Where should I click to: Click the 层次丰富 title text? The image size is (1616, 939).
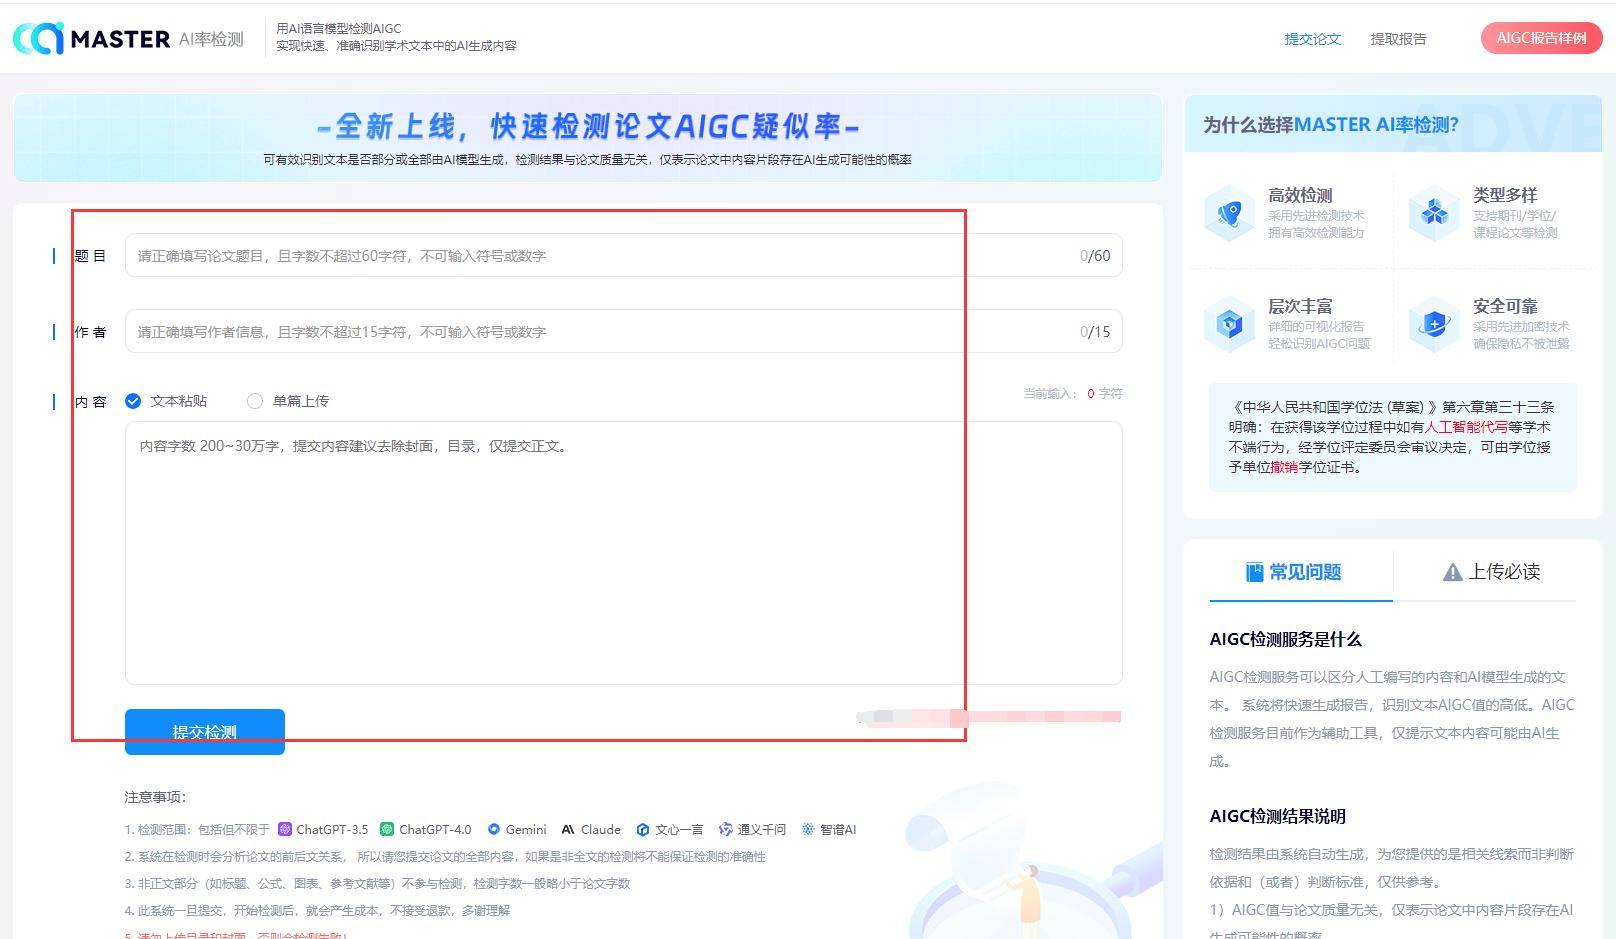pos(1300,306)
